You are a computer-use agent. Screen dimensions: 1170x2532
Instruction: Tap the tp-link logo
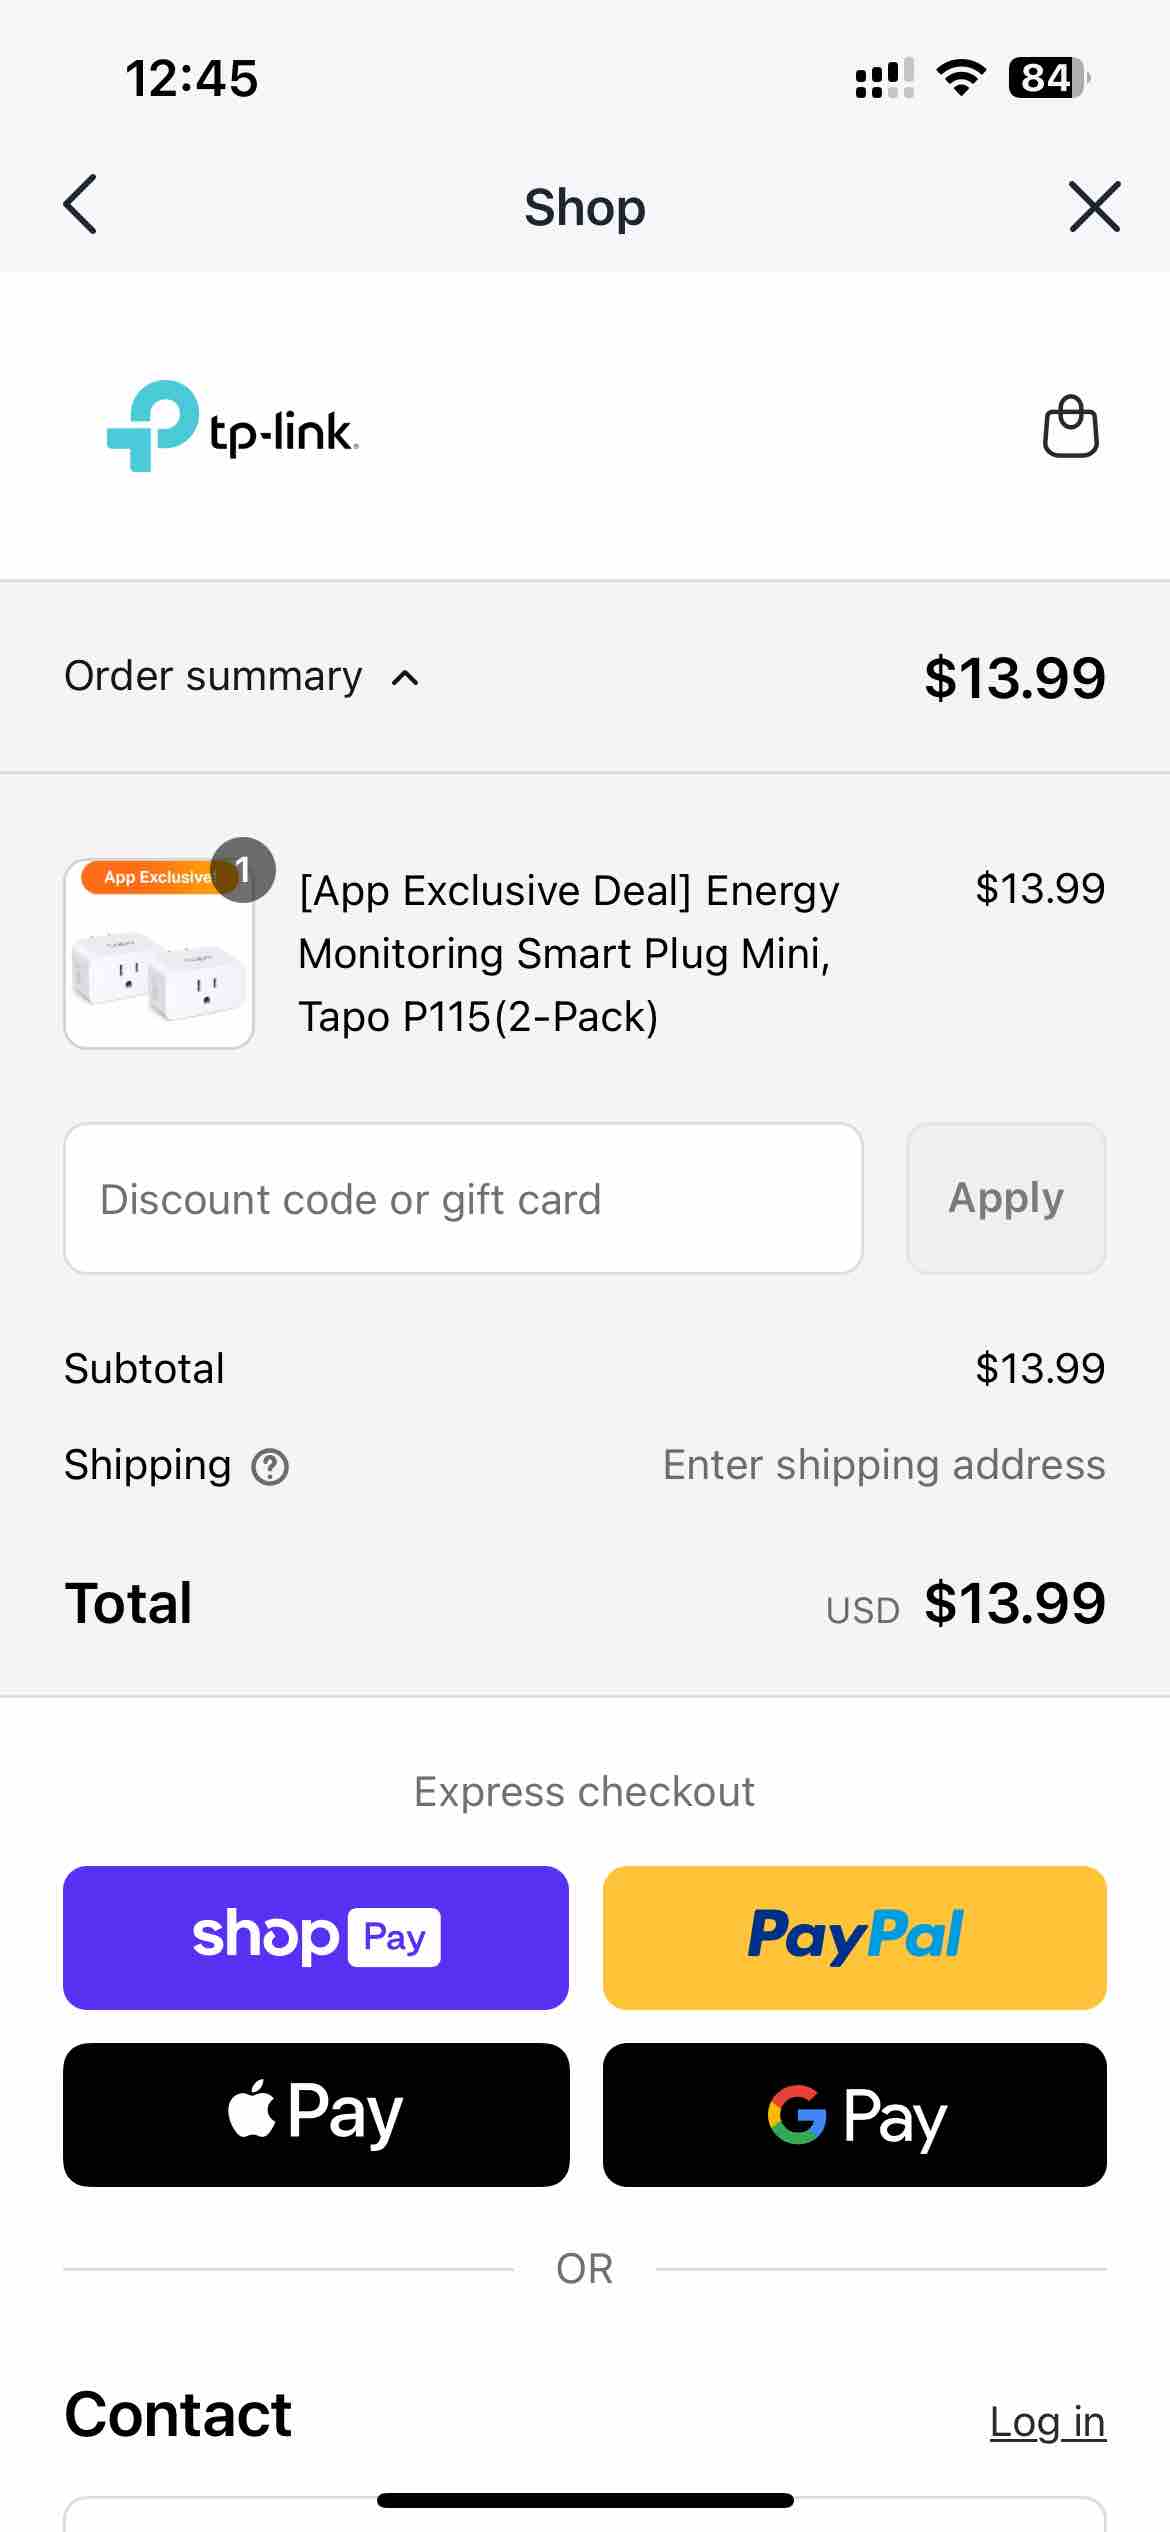point(232,426)
